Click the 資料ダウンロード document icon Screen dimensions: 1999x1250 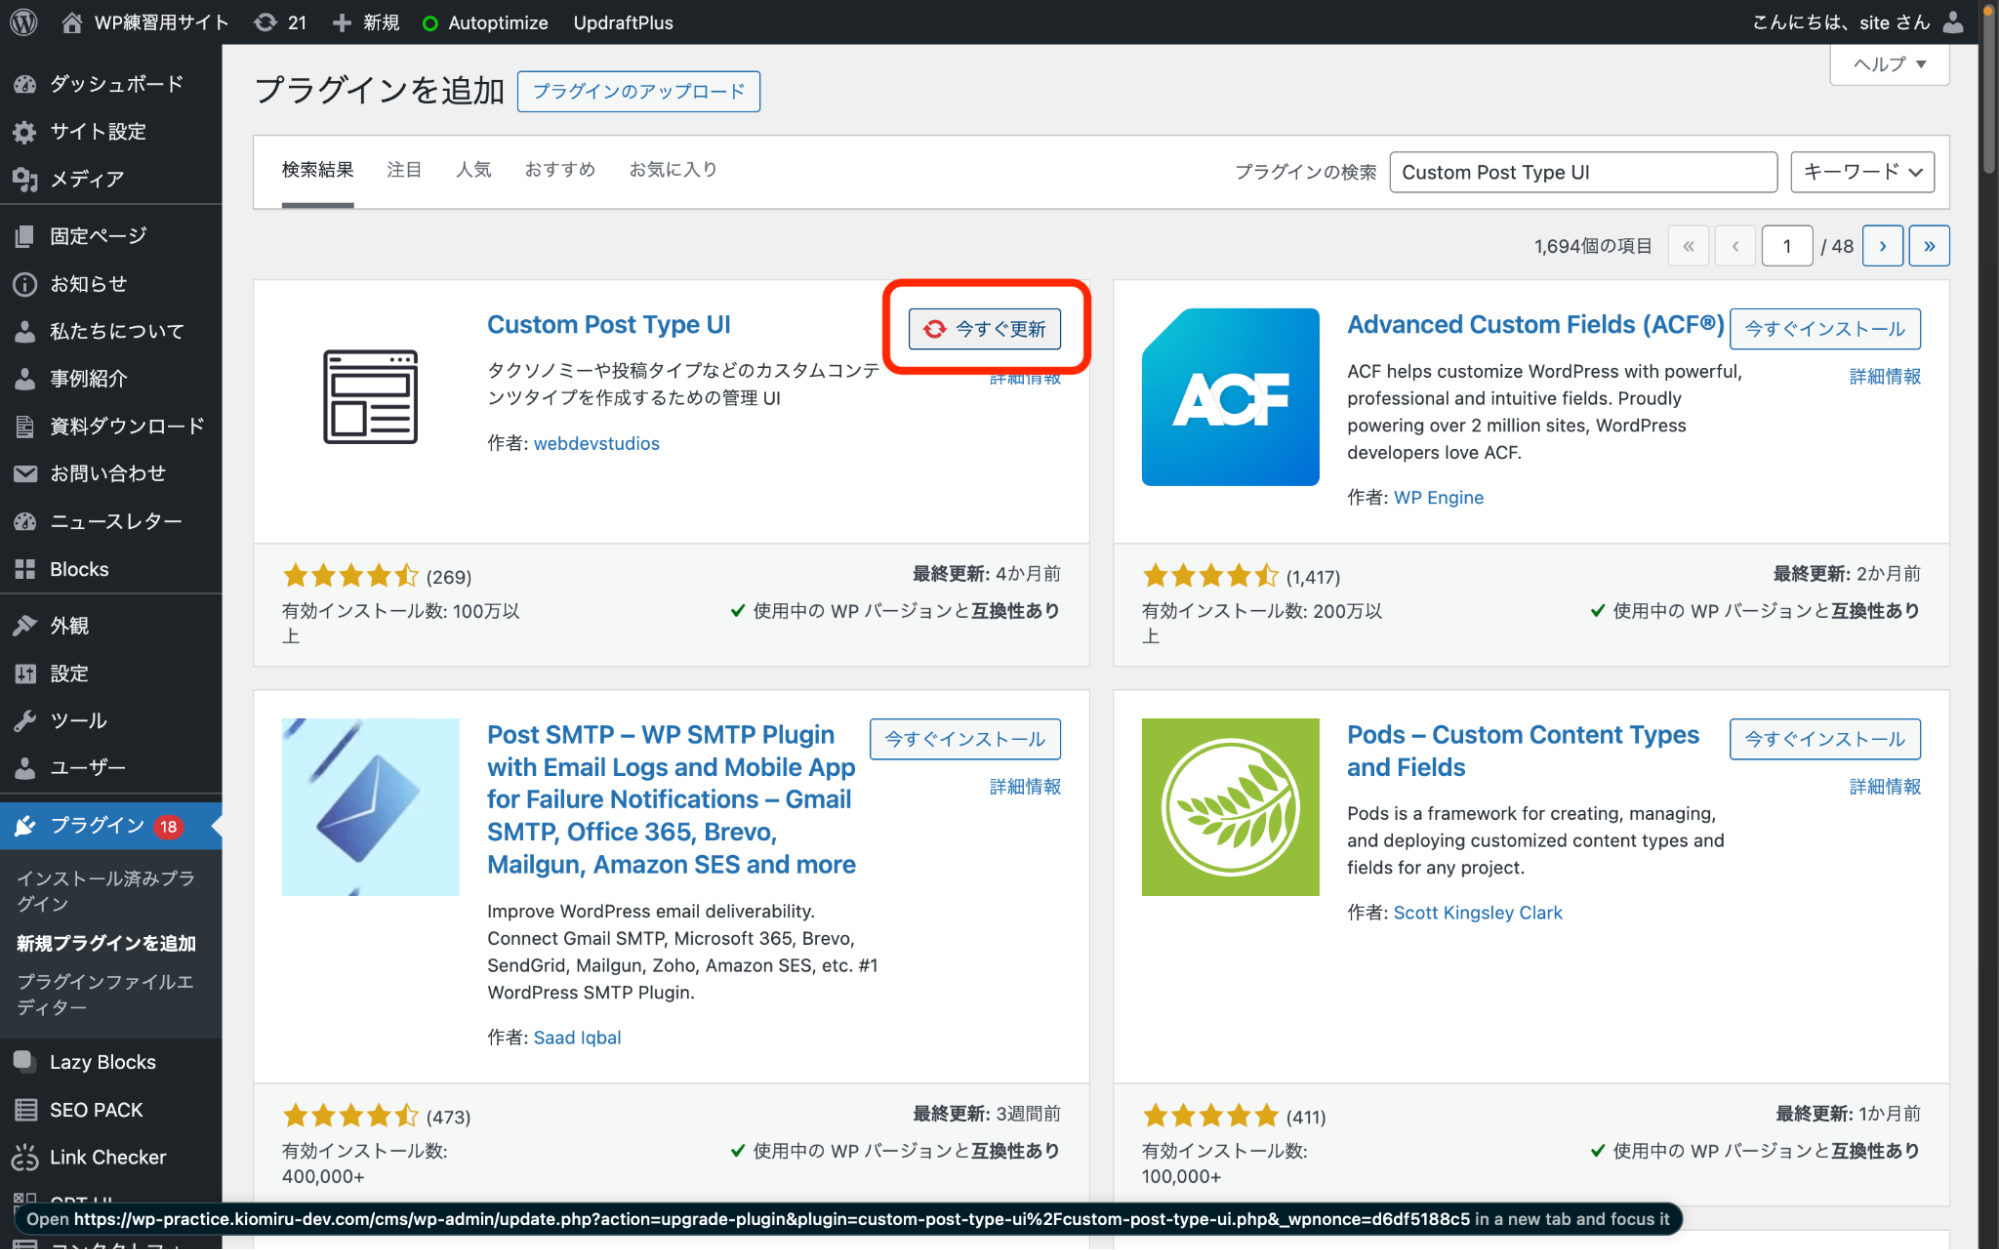pos(25,426)
